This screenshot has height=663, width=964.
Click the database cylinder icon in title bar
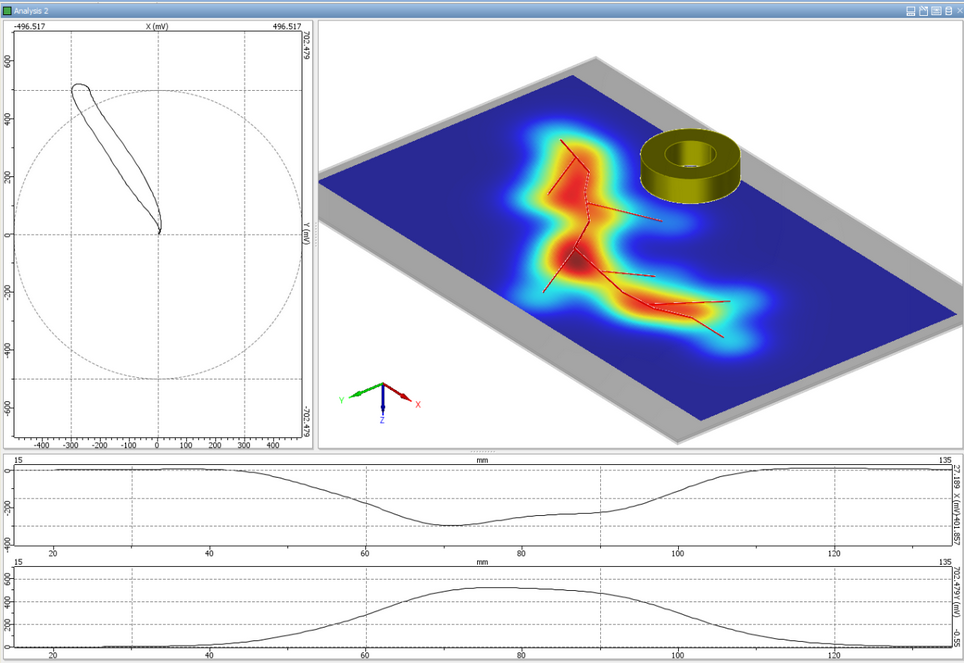click(949, 11)
